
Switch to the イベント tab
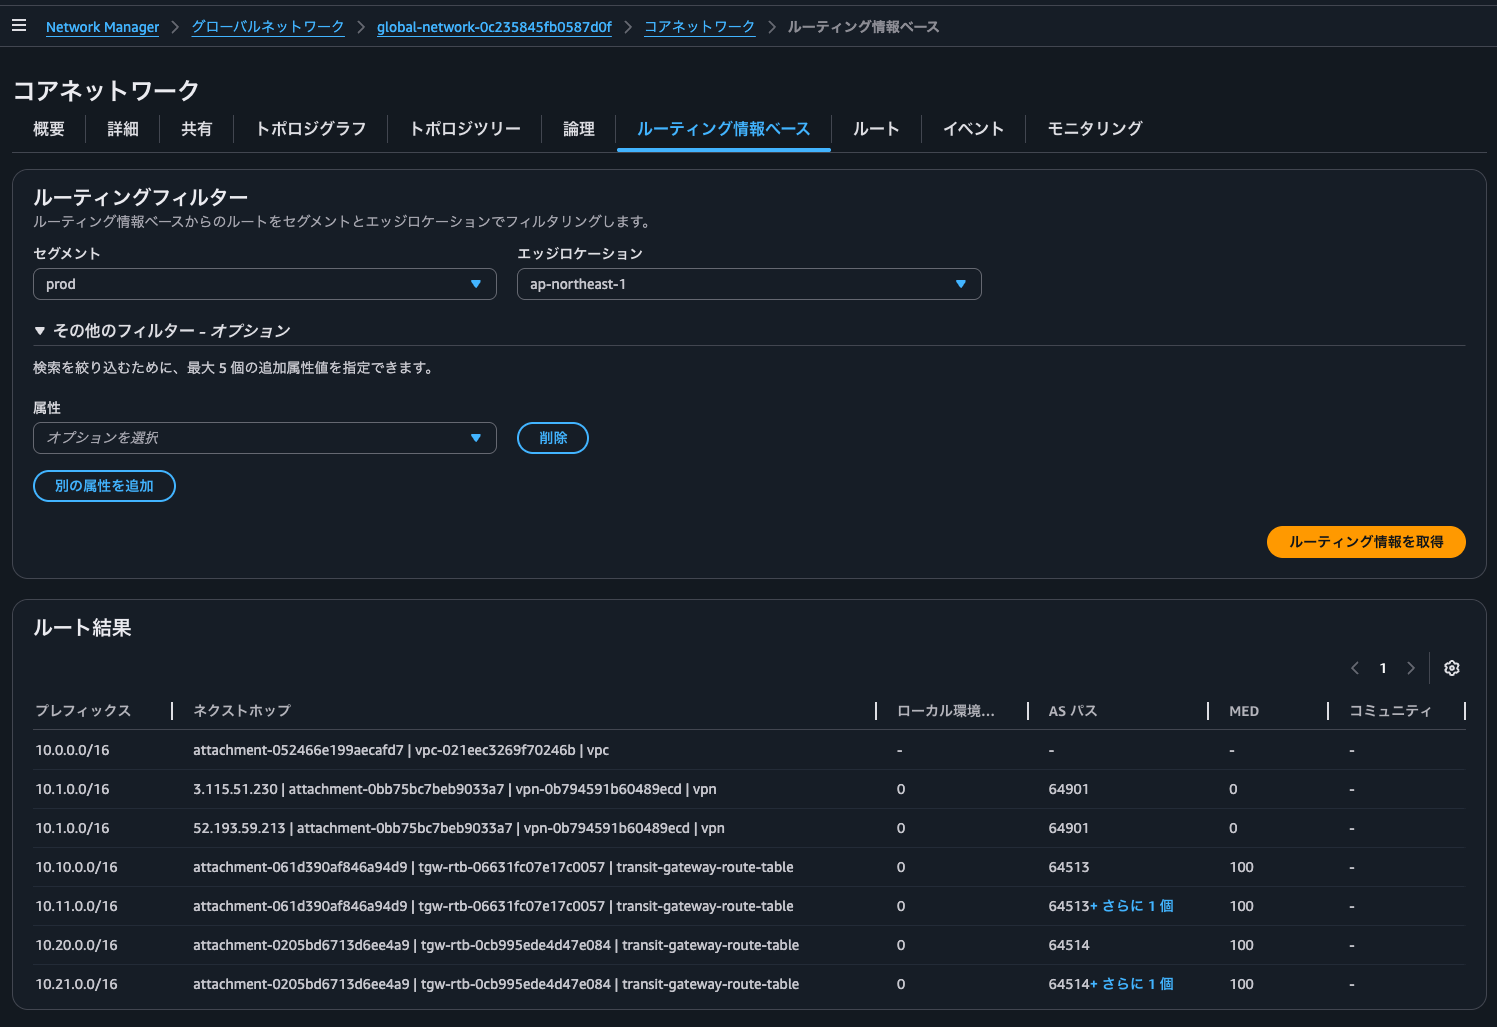pyautogui.click(x=973, y=129)
